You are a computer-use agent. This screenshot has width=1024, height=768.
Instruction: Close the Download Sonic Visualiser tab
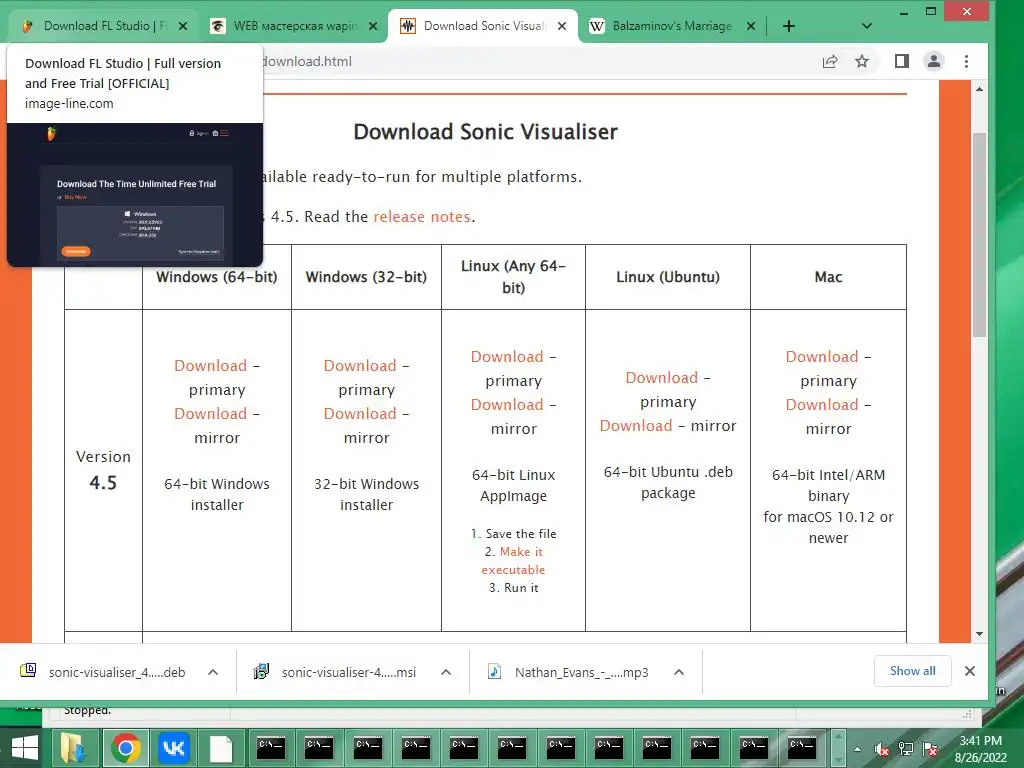click(562, 26)
